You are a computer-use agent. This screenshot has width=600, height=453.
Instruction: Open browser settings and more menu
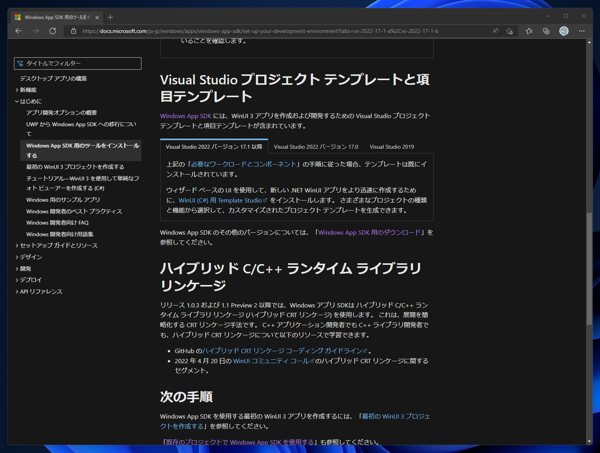click(x=582, y=31)
